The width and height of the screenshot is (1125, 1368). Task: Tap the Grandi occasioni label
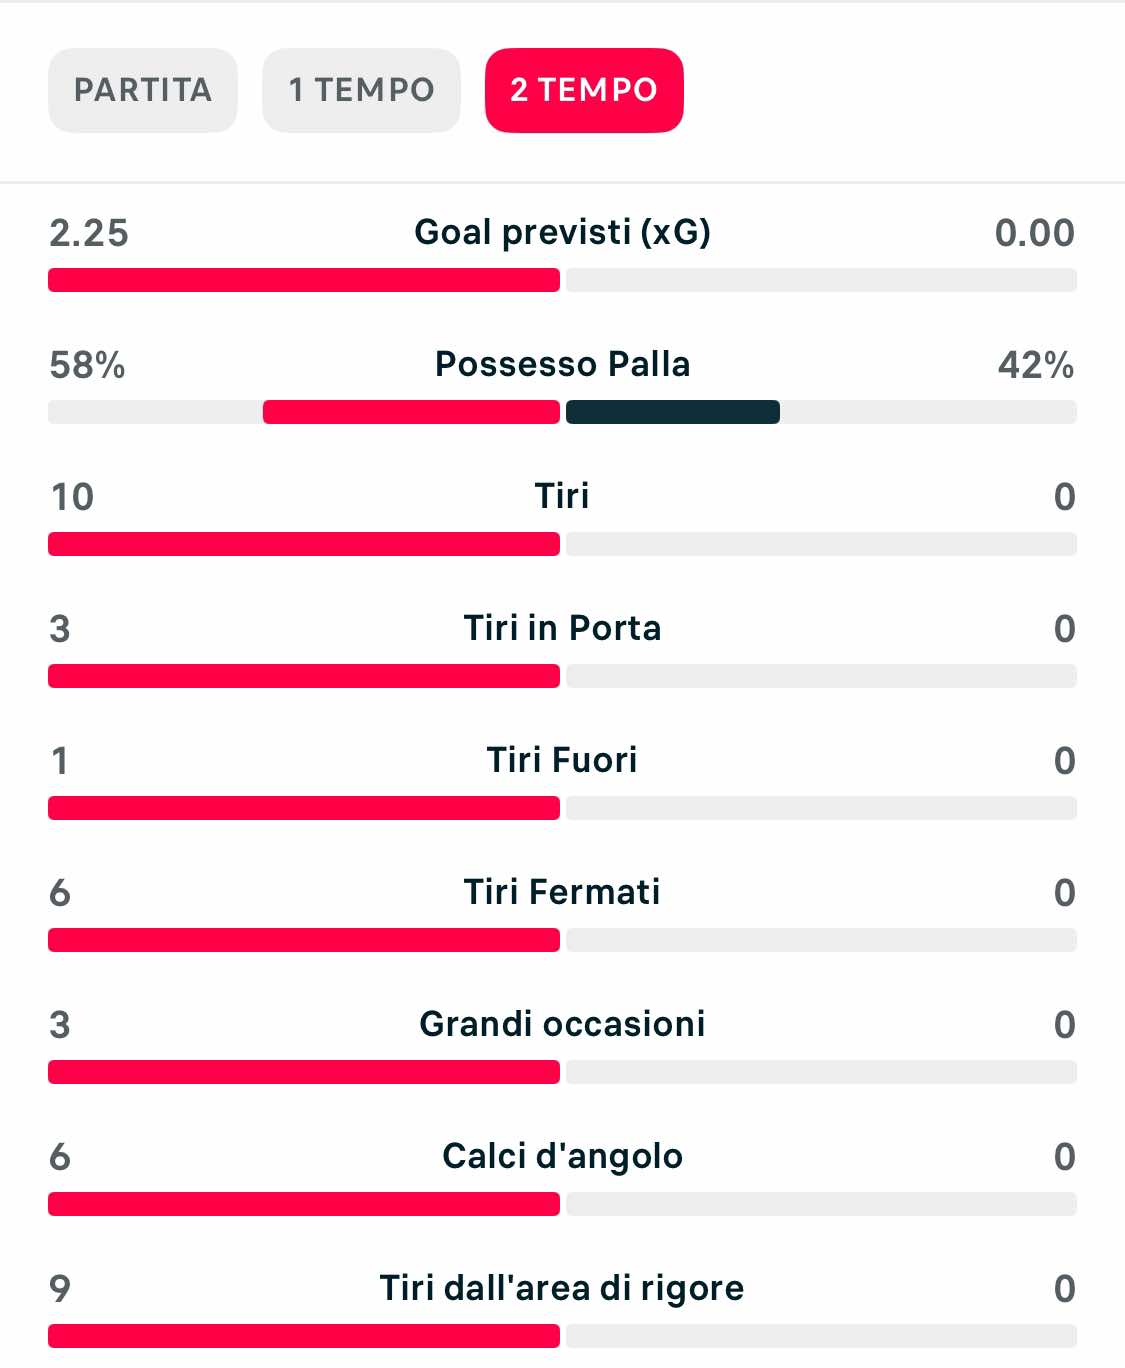click(x=562, y=1024)
